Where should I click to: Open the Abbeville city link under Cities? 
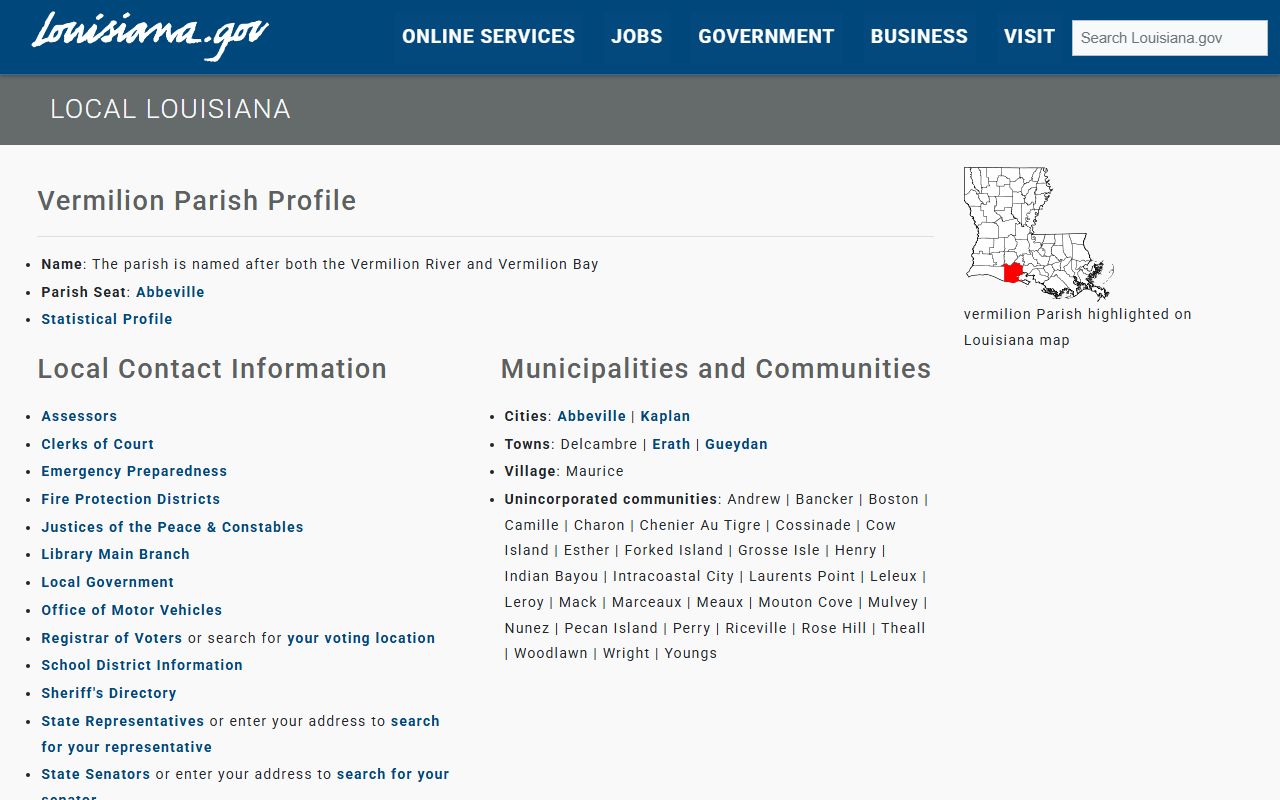pyautogui.click(x=591, y=416)
